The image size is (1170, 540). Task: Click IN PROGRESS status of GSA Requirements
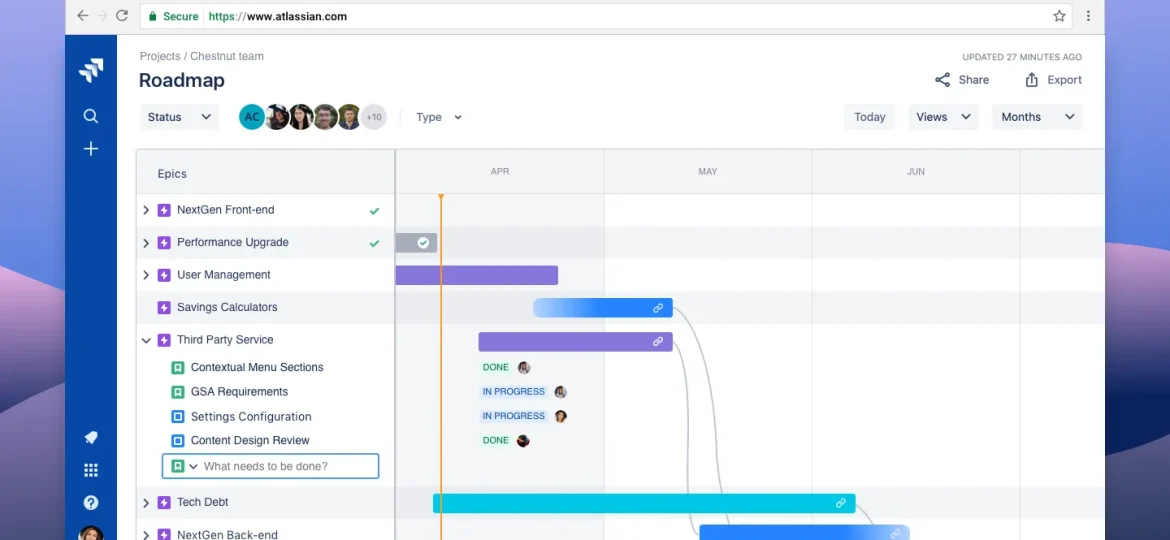[x=514, y=392]
